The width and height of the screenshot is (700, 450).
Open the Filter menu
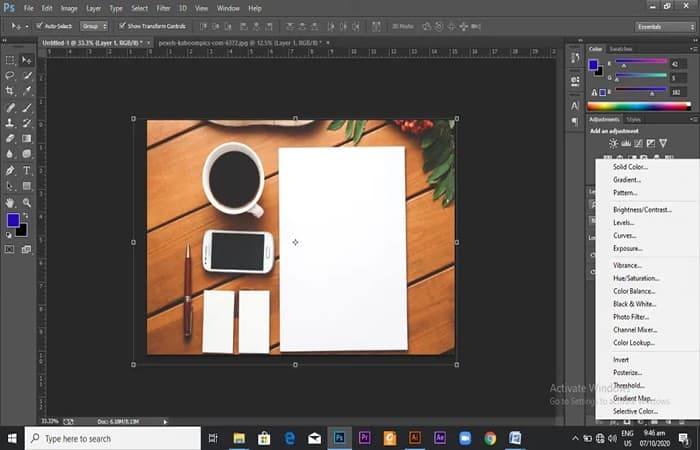coord(163,8)
